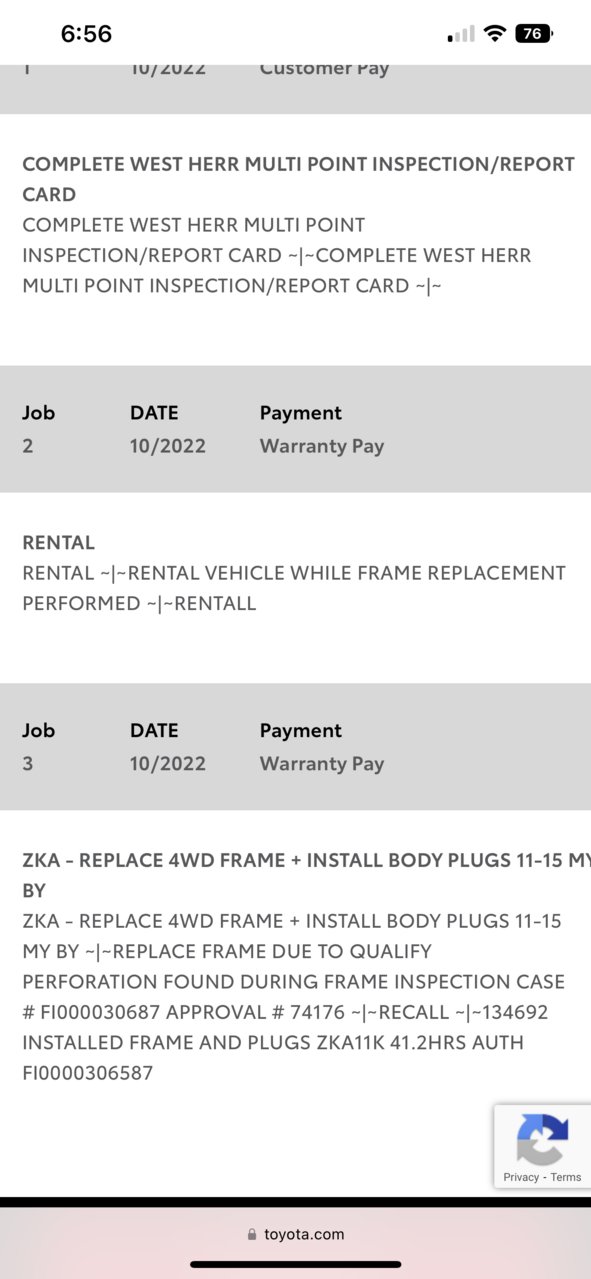This screenshot has width=591, height=1279.
Task: Tap the cellular signal bars icon
Action: pyautogui.click(x=461, y=34)
